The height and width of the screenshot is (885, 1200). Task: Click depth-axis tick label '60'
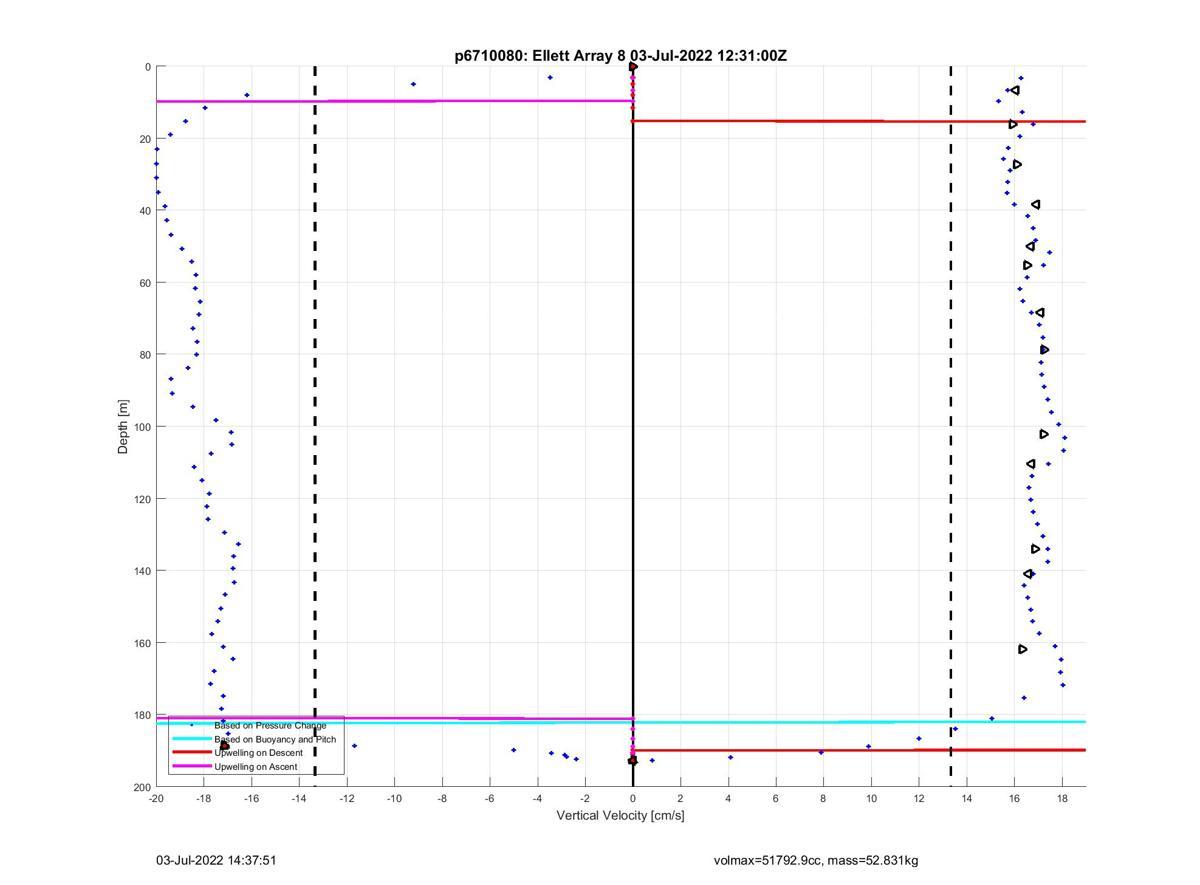pyautogui.click(x=145, y=283)
